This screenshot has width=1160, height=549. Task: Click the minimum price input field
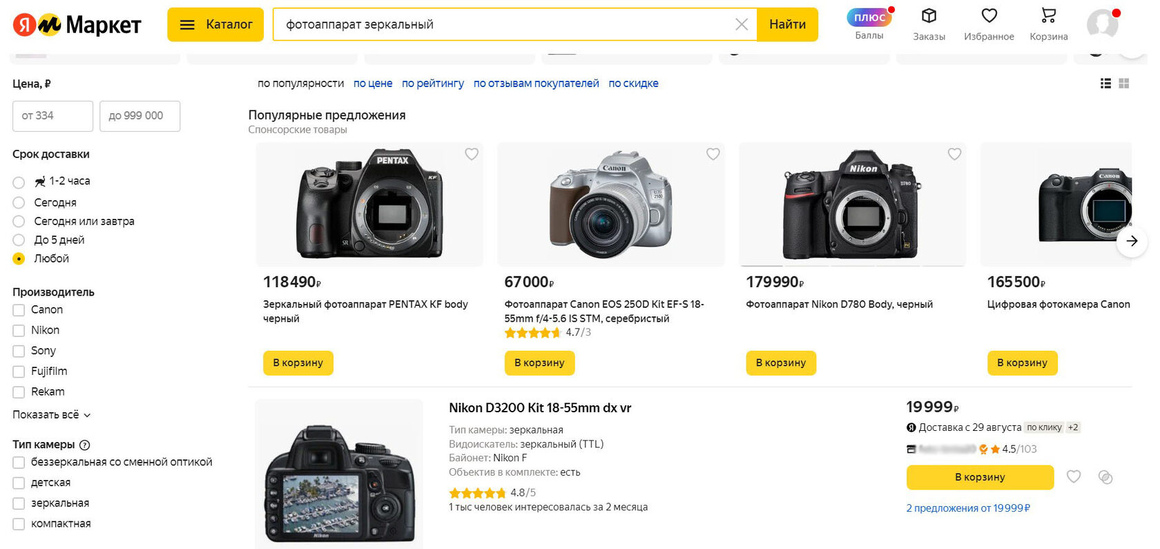coord(53,116)
